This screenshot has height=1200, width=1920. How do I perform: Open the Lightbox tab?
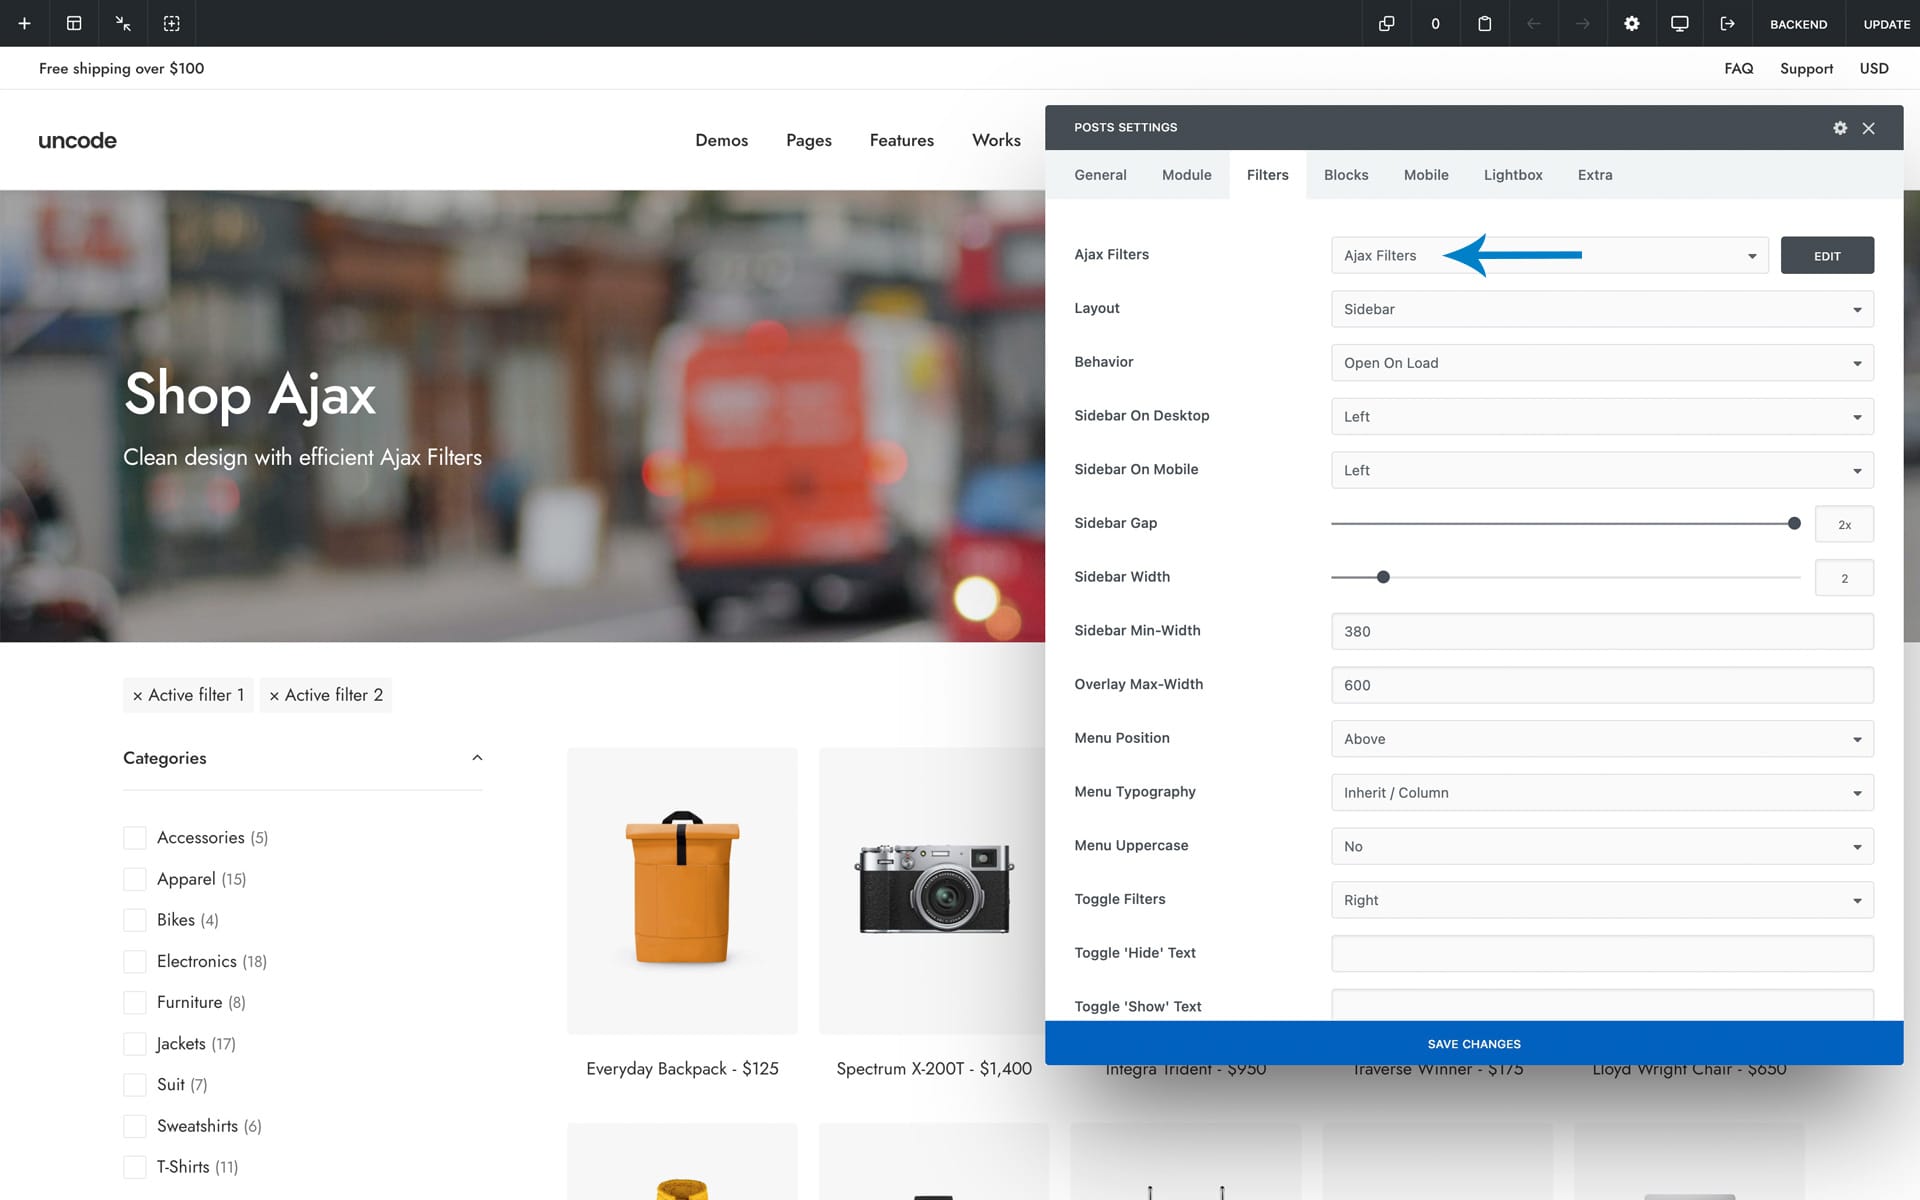click(1512, 175)
